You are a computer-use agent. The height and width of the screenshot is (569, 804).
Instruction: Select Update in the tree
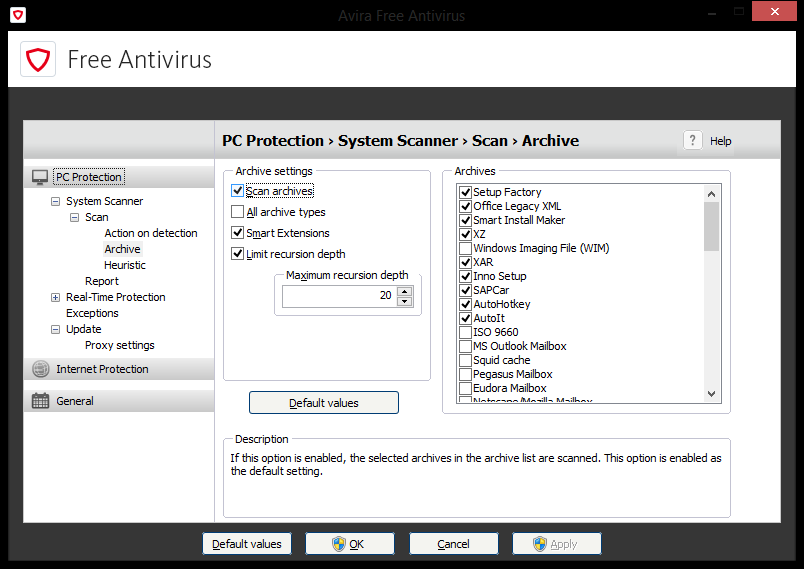click(84, 329)
